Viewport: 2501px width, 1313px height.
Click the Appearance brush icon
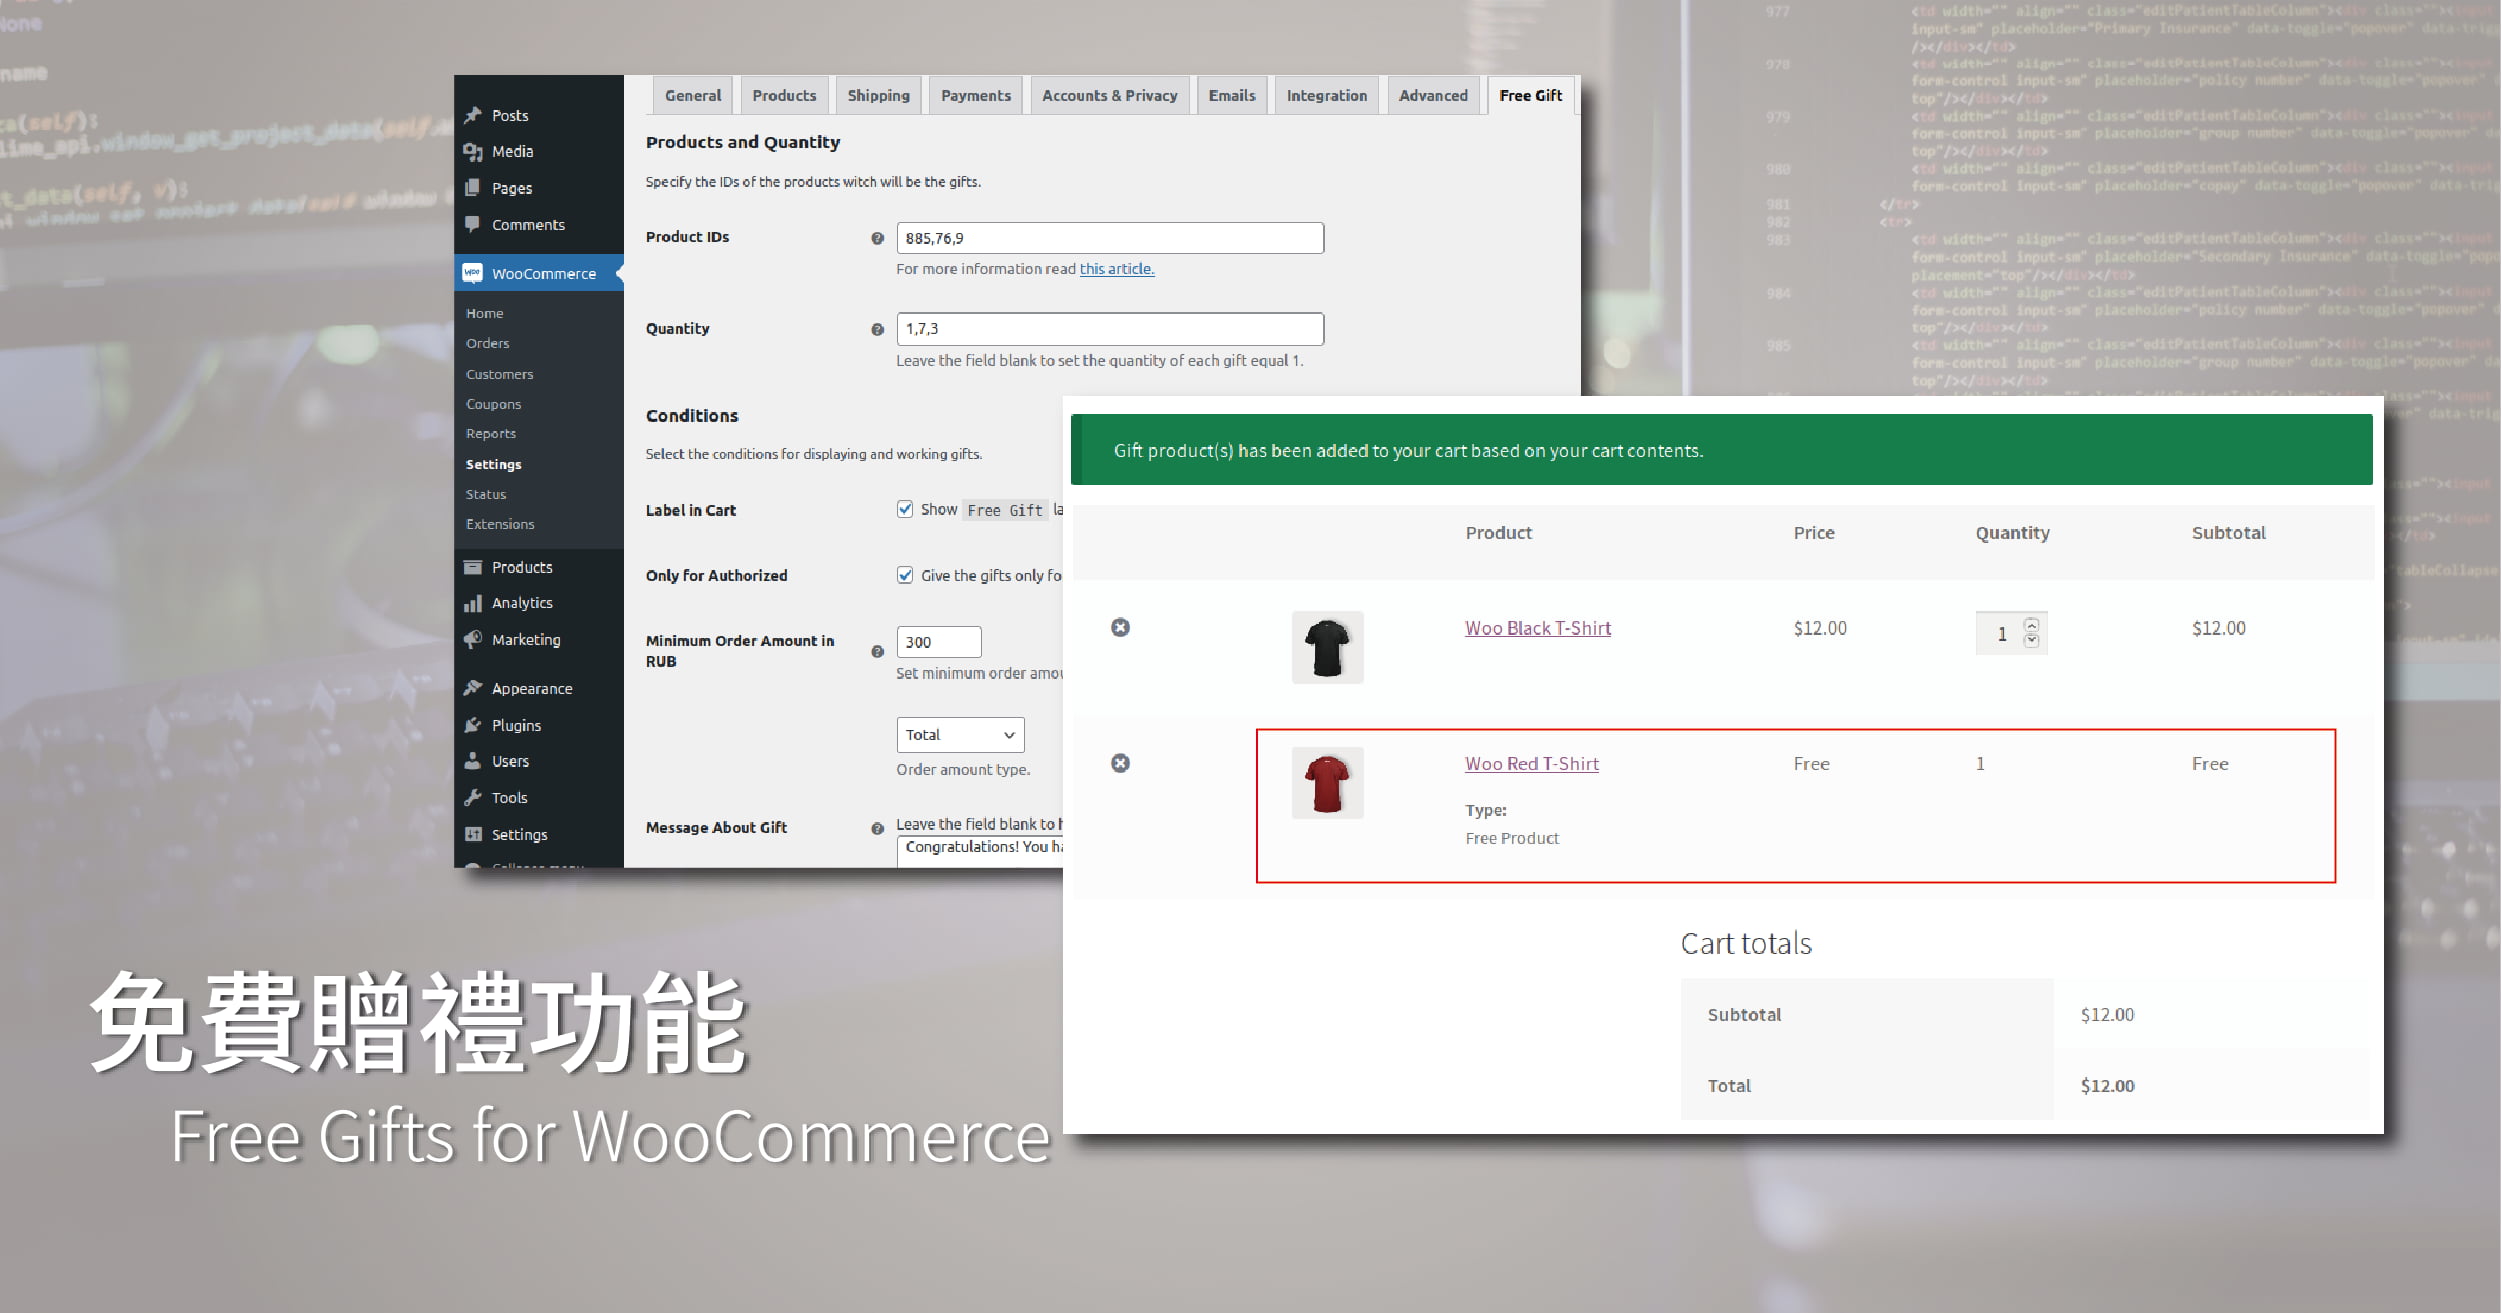[x=473, y=688]
